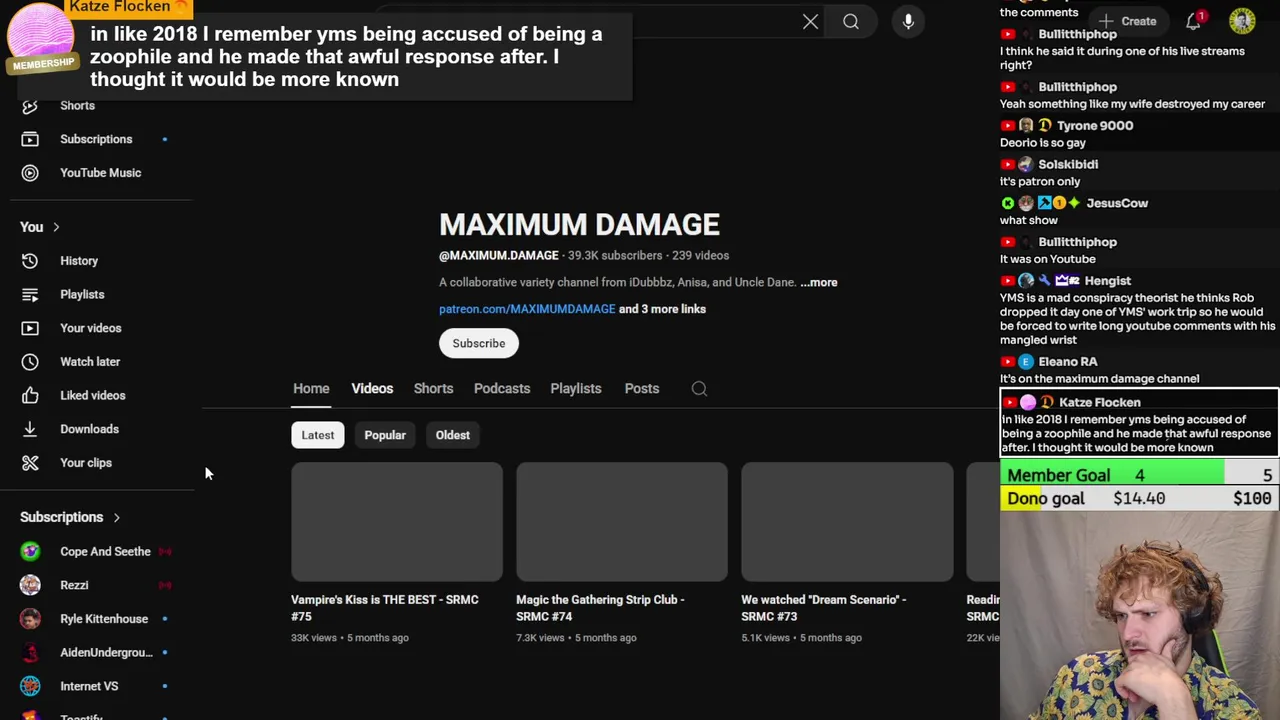1280x720 pixels.
Task: Switch to the Videos tab
Action: [x=372, y=388]
